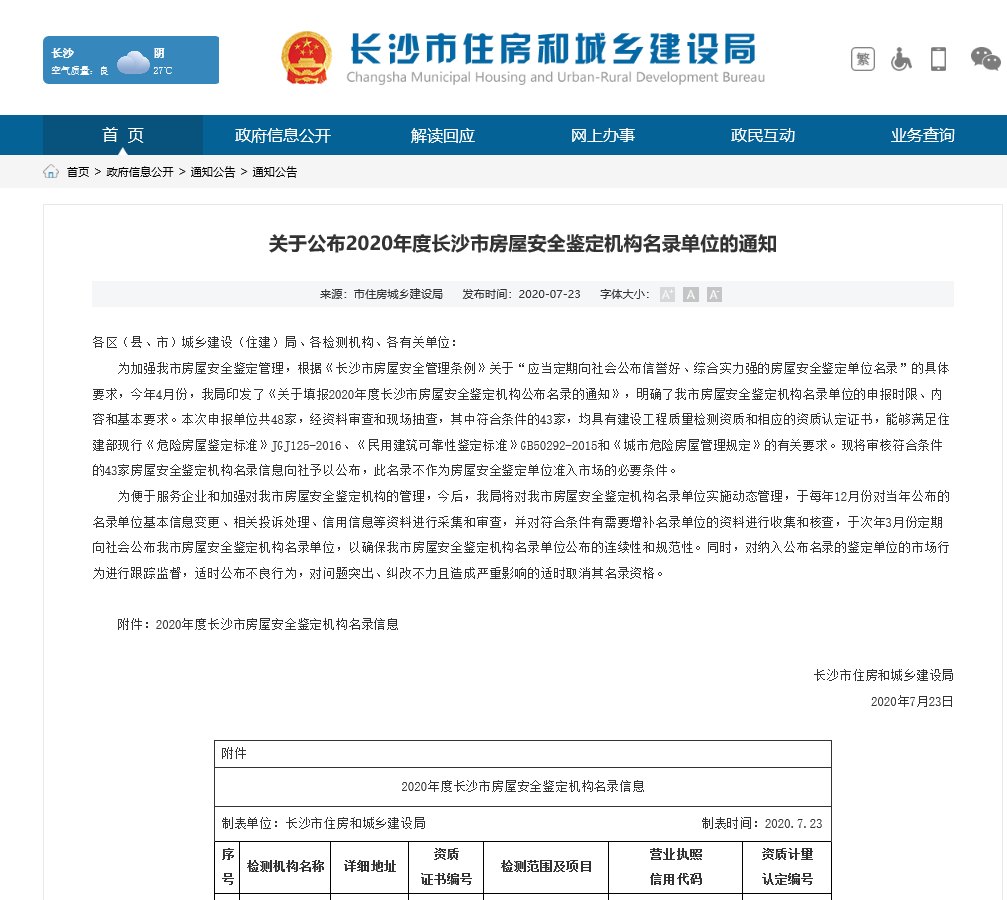Viewport: 1007px width, 900px height.
Task: Toggle traditional Chinese with 繁 button
Action: click(x=862, y=60)
